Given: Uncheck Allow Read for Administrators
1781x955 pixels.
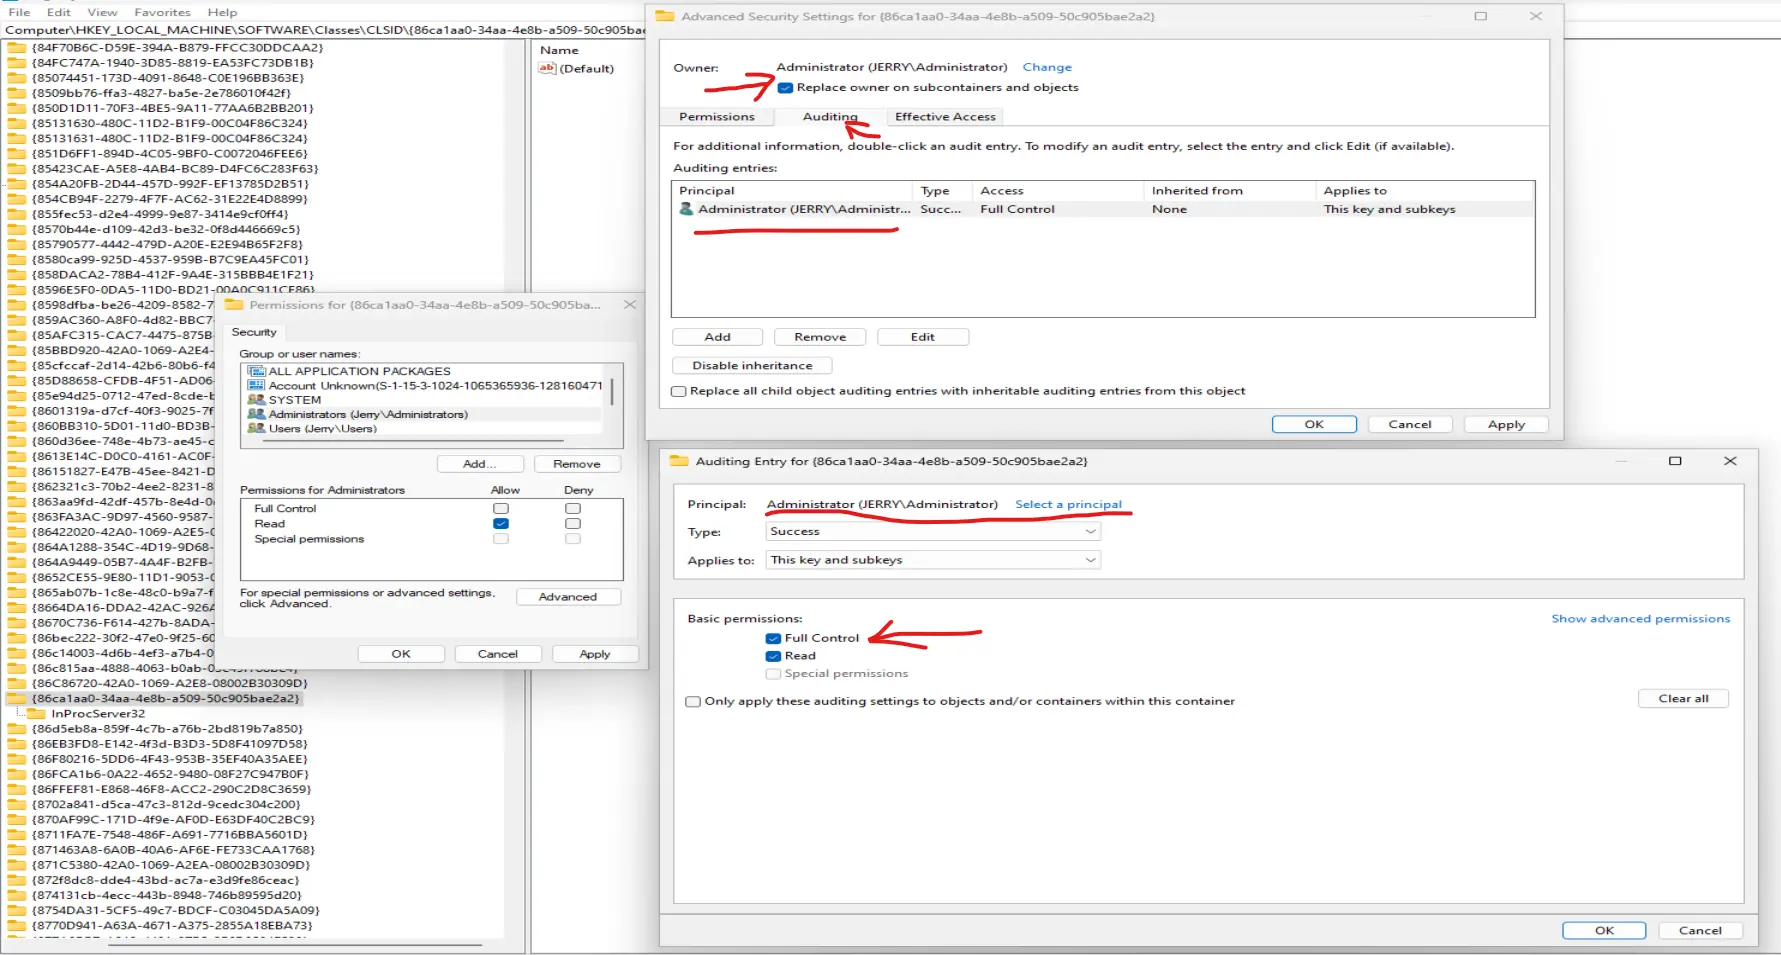Looking at the screenshot, I should pos(501,524).
